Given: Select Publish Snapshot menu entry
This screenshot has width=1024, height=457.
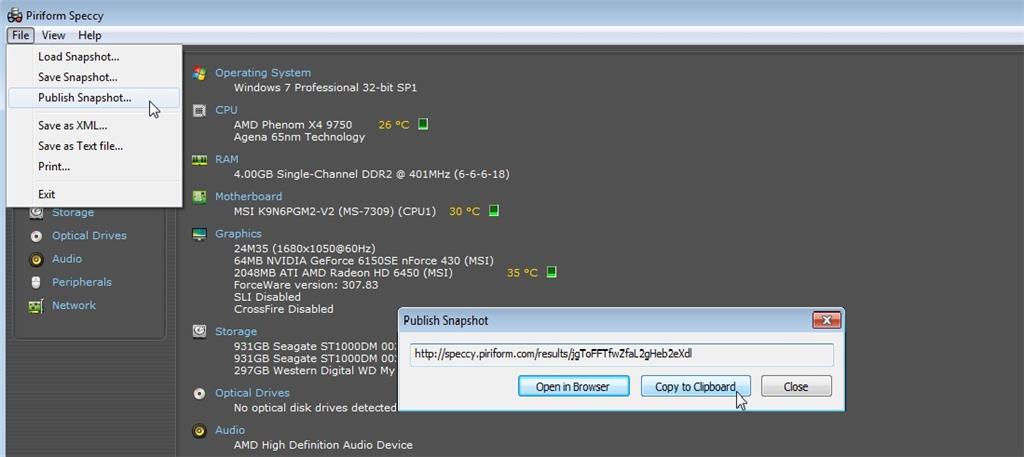Looking at the screenshot, I should (x=94, y=98).
